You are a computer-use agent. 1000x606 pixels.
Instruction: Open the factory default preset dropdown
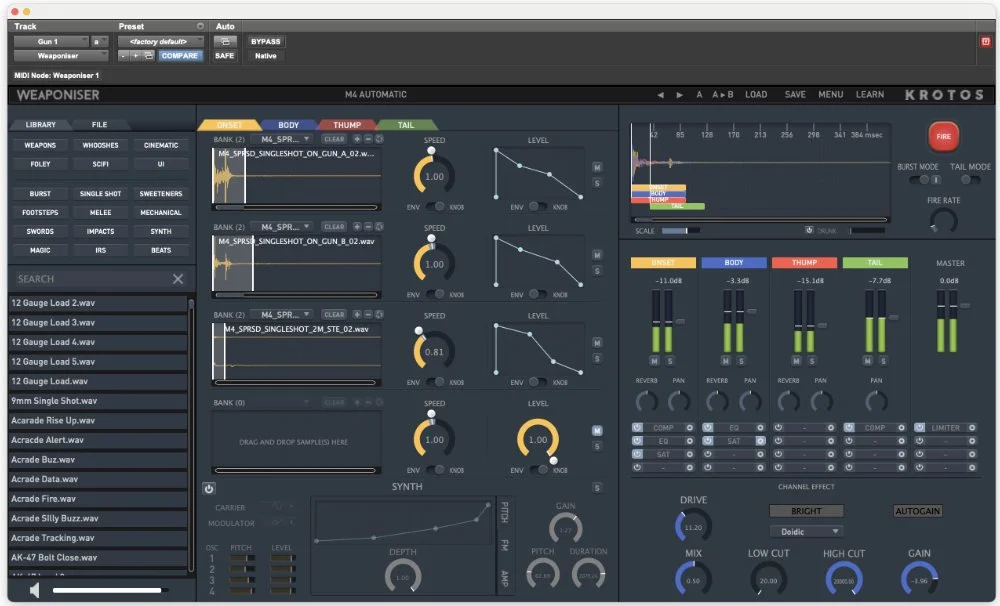161,41
